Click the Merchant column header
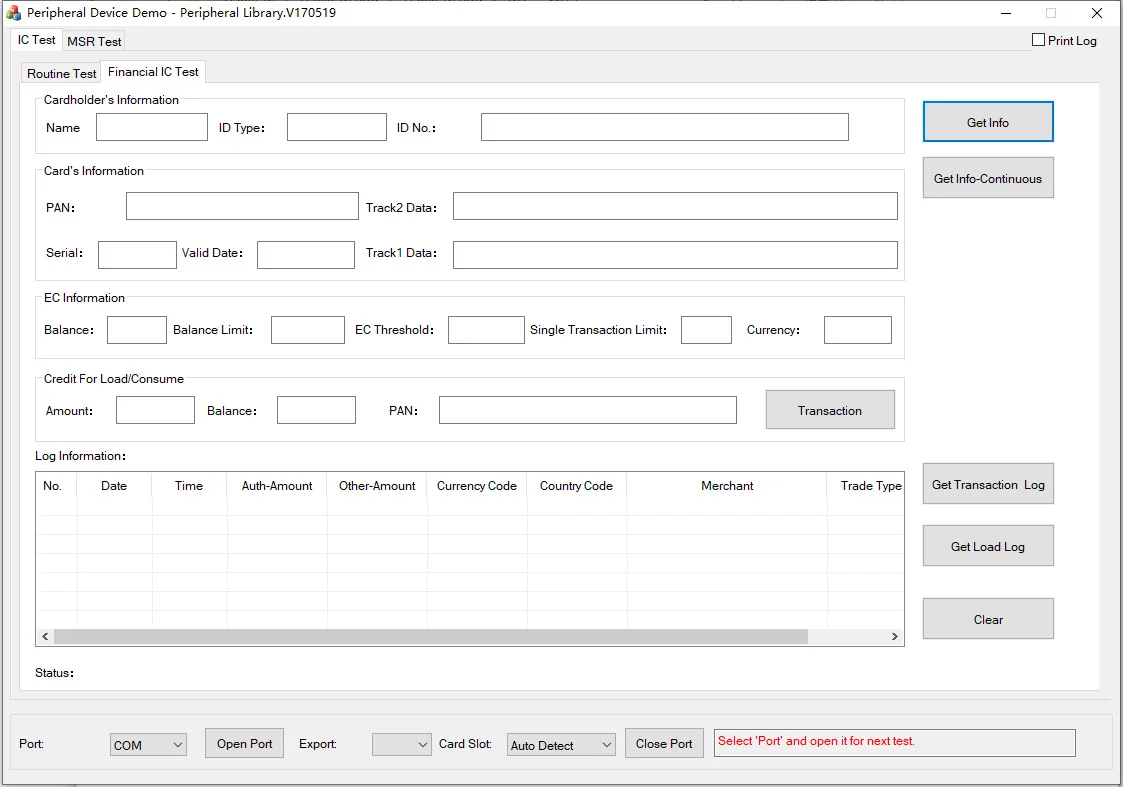The width and height of the screenshot is (1123, 787). pos(727,486)
